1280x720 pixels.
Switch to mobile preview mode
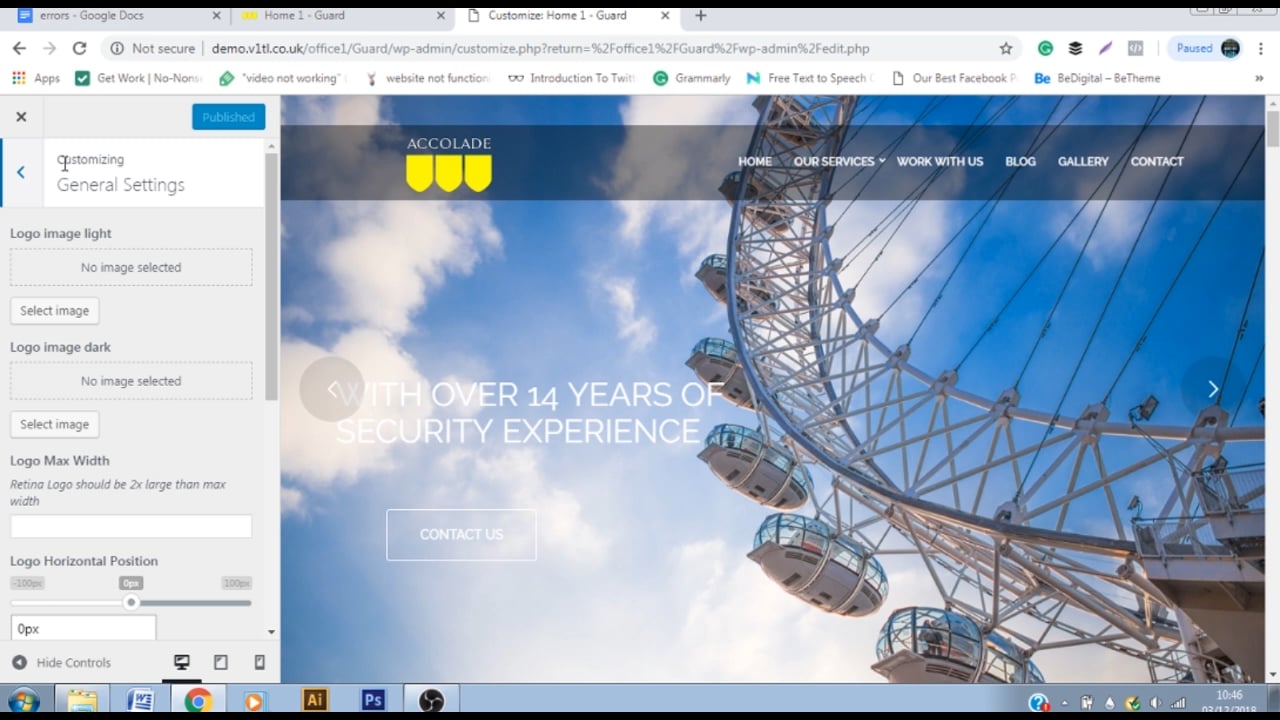259,662
